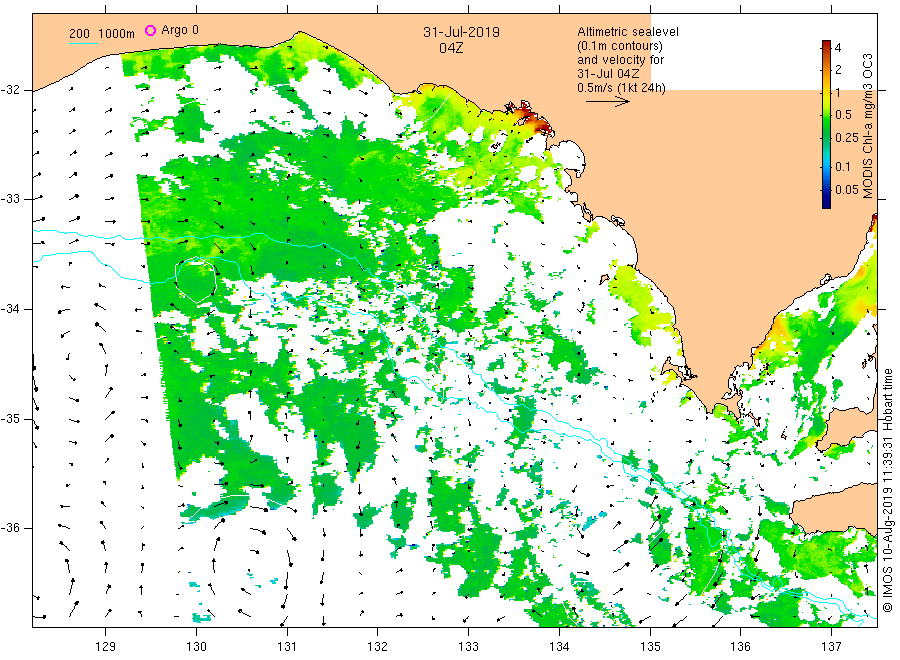Click latitude axis label -35
Viewport: 900px width, 660px height.
(10, 419)
